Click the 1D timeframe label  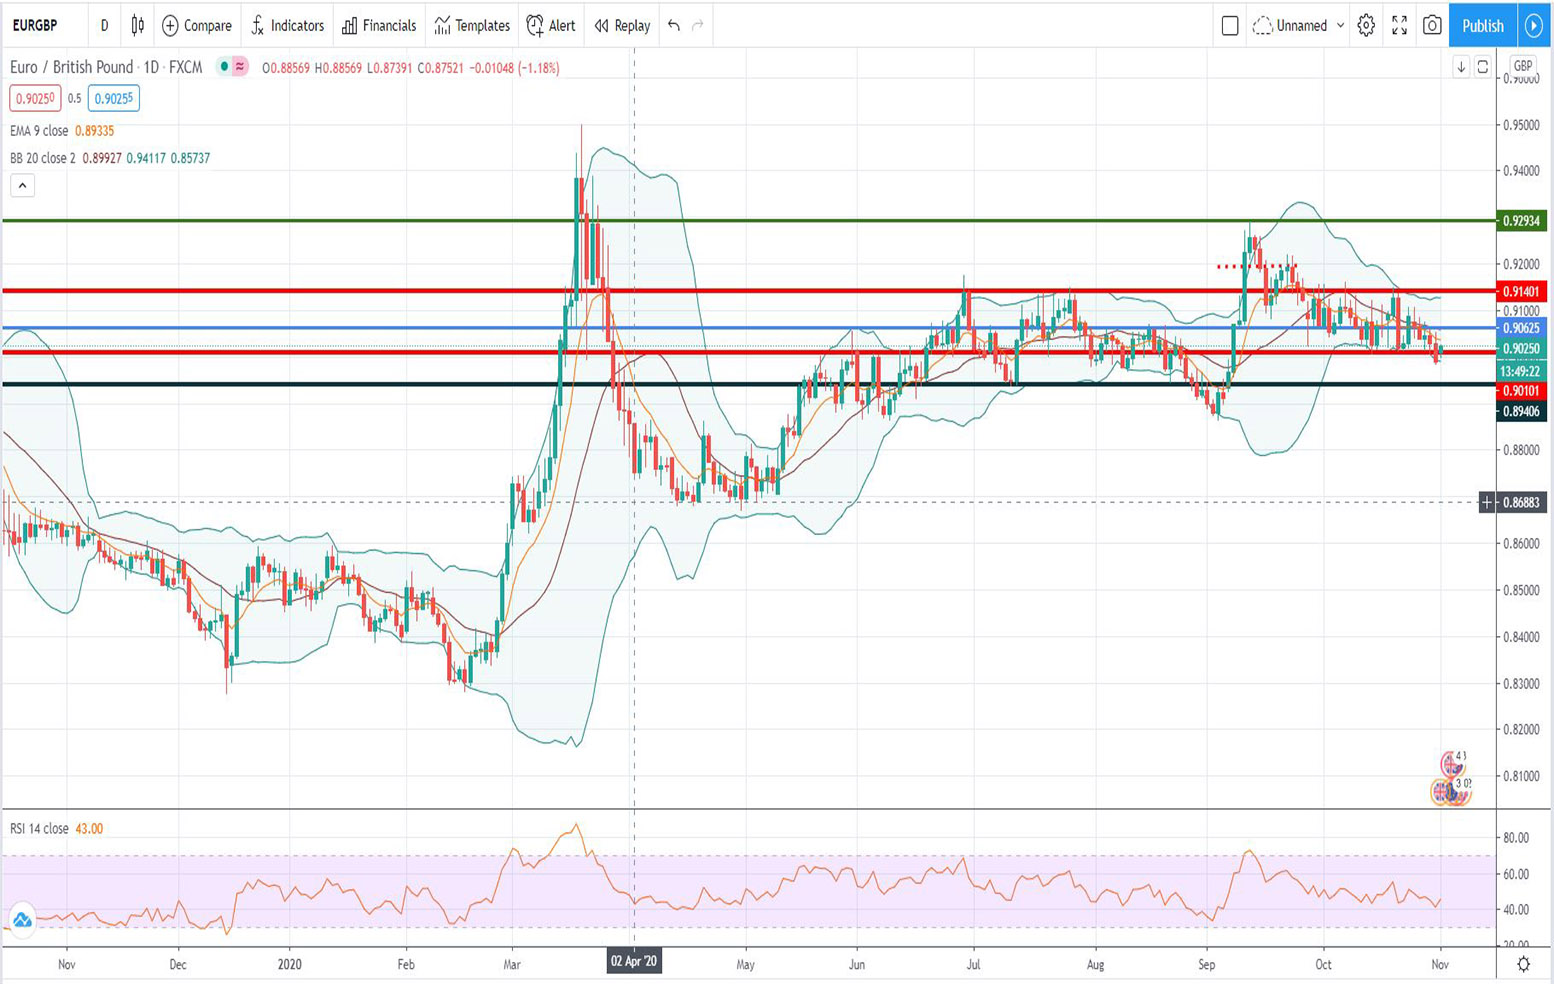coord(104,26)
